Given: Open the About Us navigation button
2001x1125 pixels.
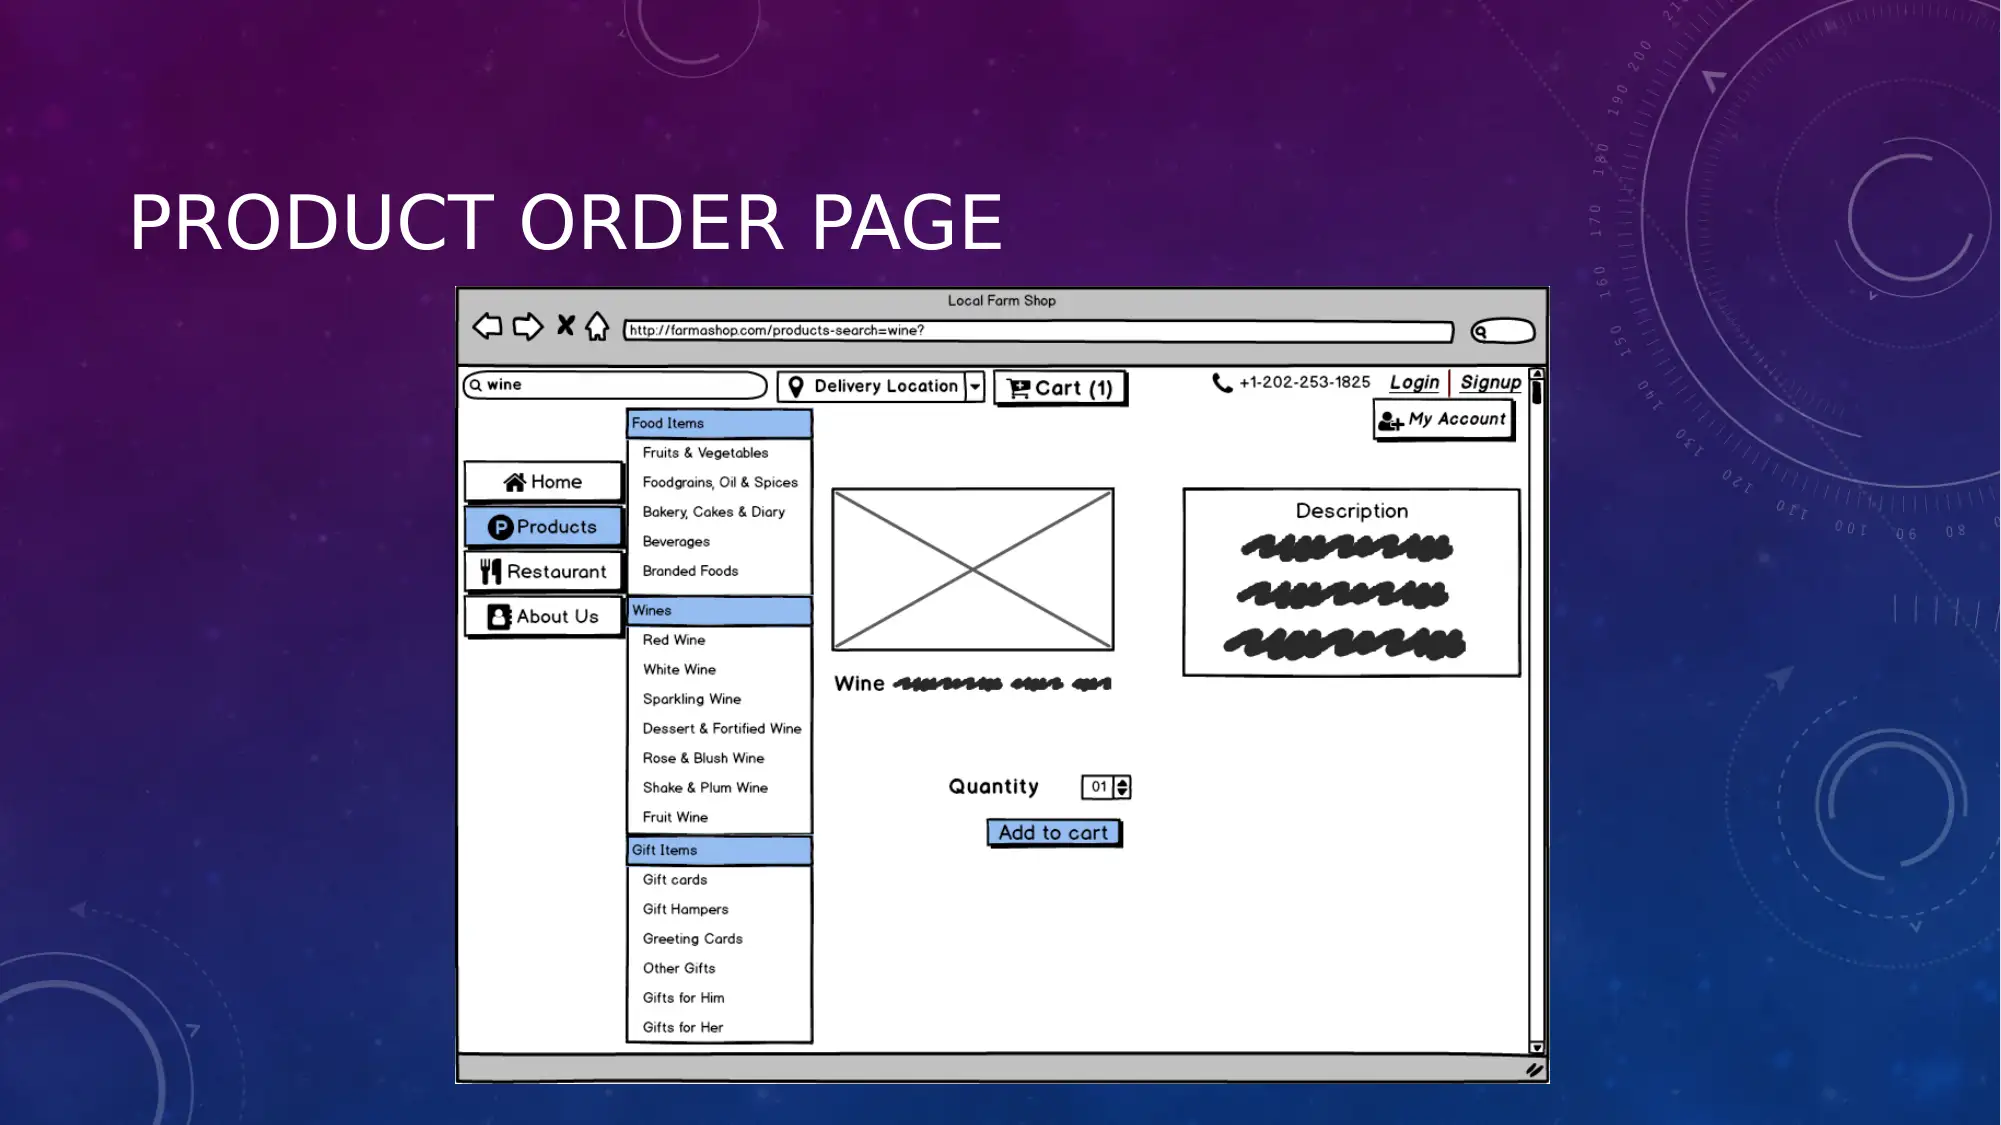Looking at the screenshot, I should (x=543, y=617).
